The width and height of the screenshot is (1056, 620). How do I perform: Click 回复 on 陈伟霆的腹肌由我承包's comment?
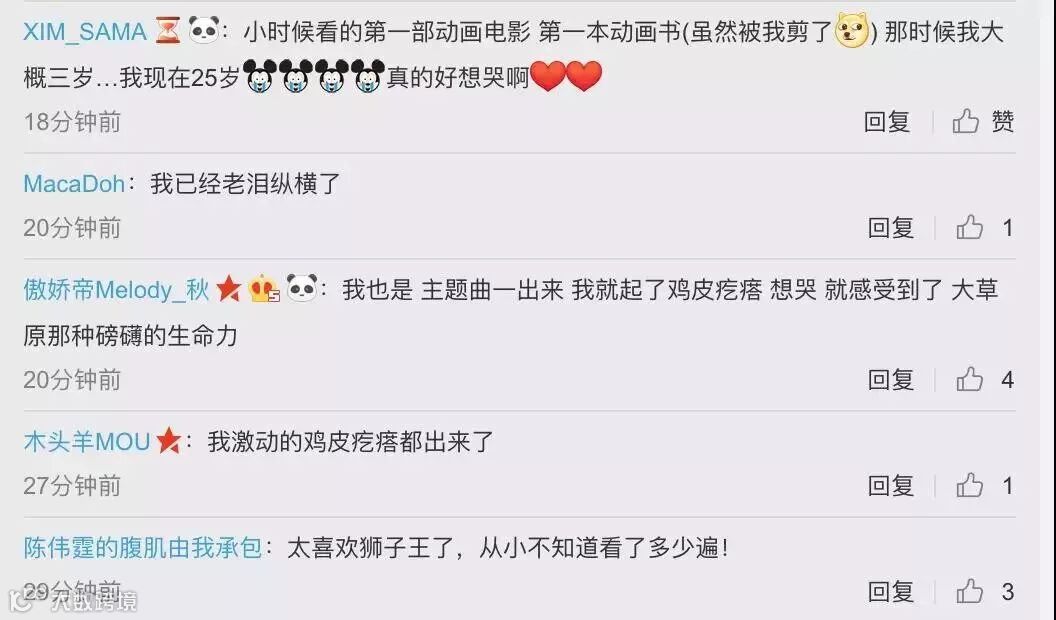pyautogui.click(x=890, y=592)
